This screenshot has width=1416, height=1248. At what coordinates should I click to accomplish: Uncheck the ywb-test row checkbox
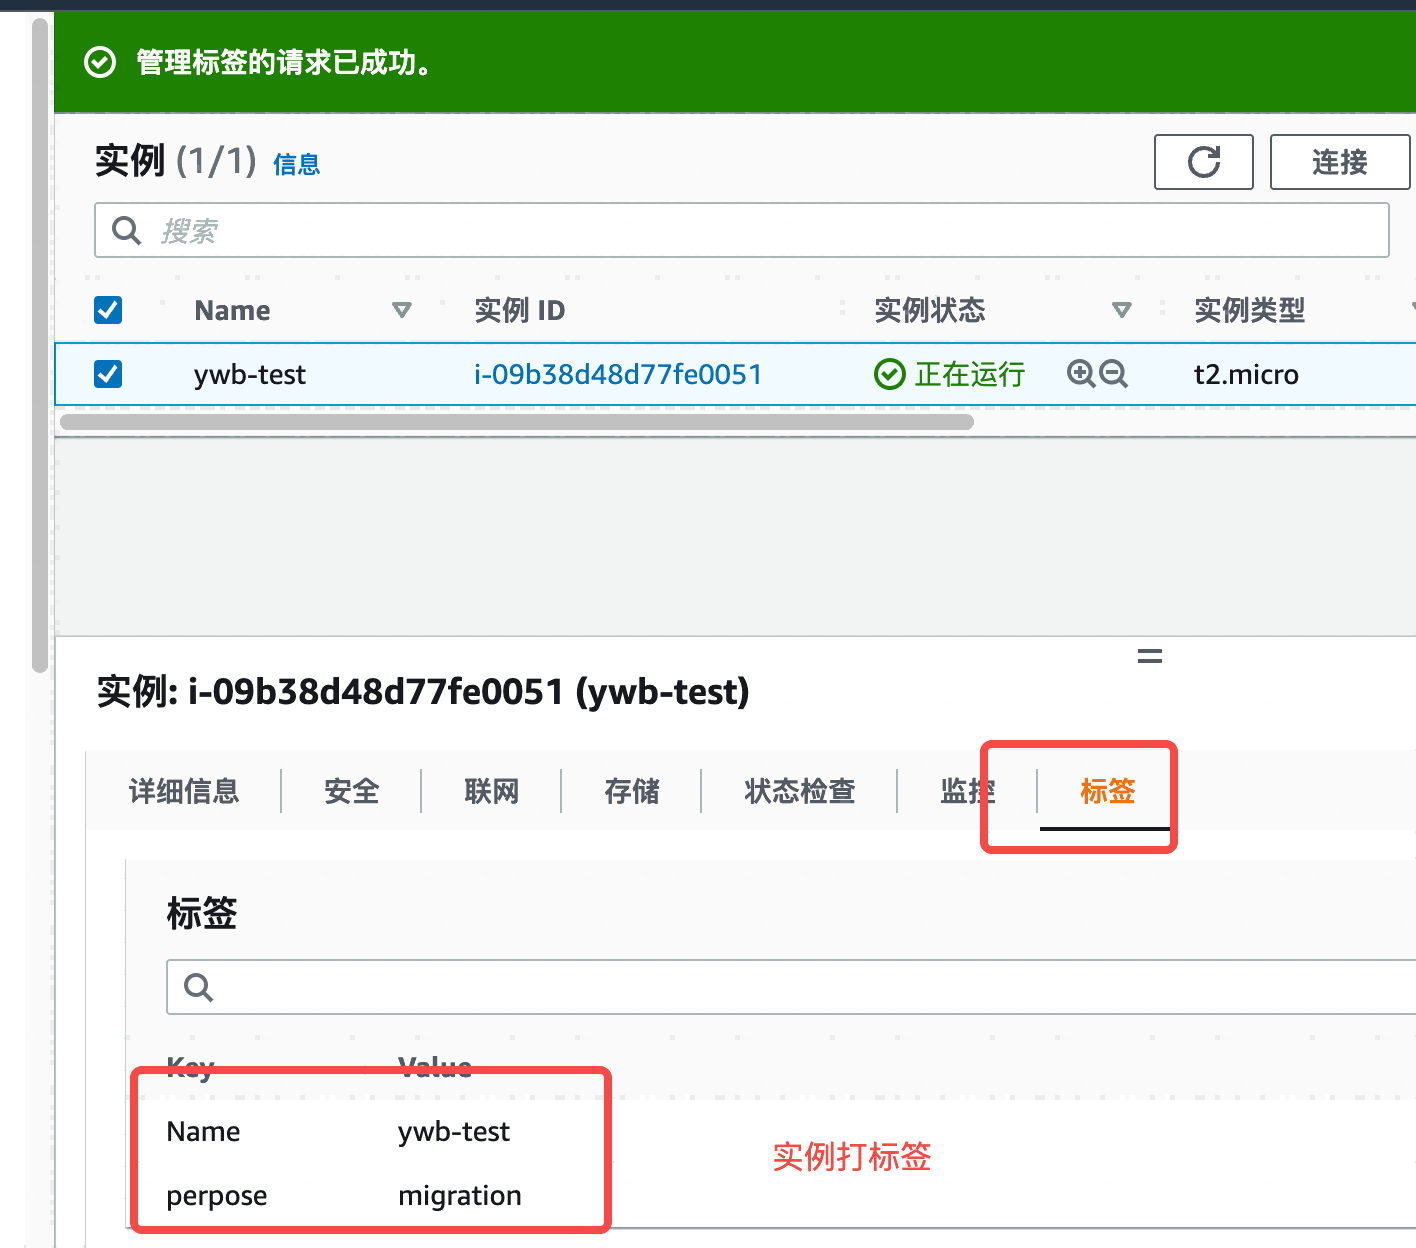coord(108,374)
